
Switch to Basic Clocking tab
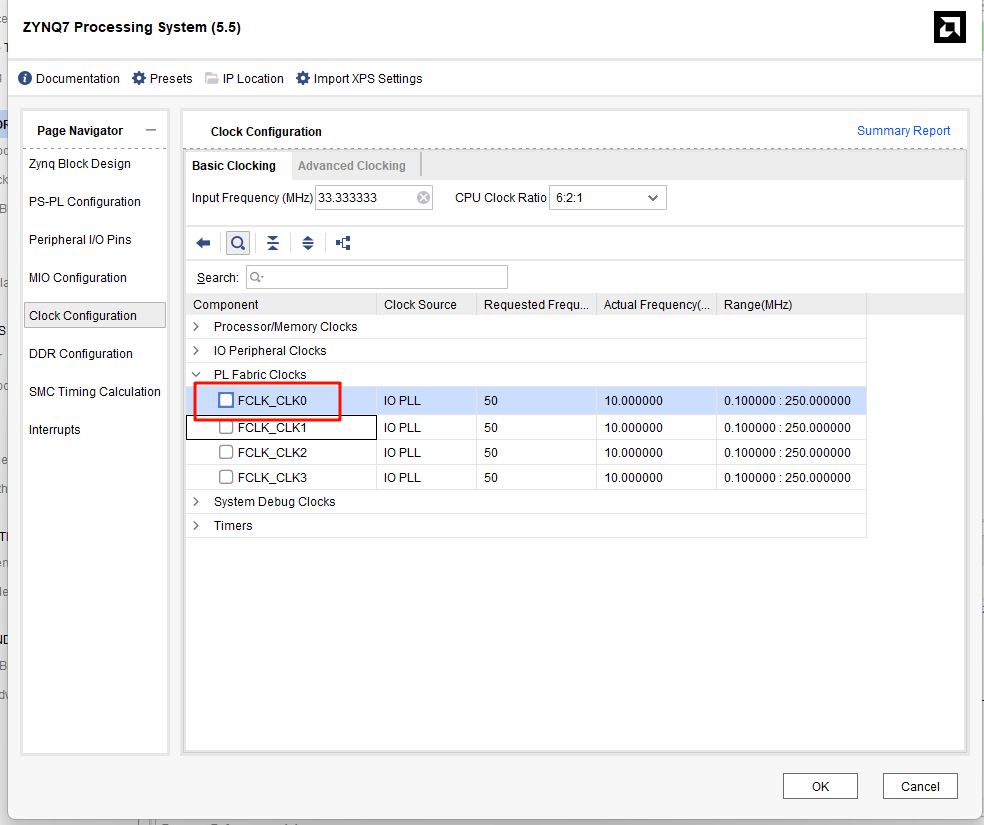click(x=234, y=166)
